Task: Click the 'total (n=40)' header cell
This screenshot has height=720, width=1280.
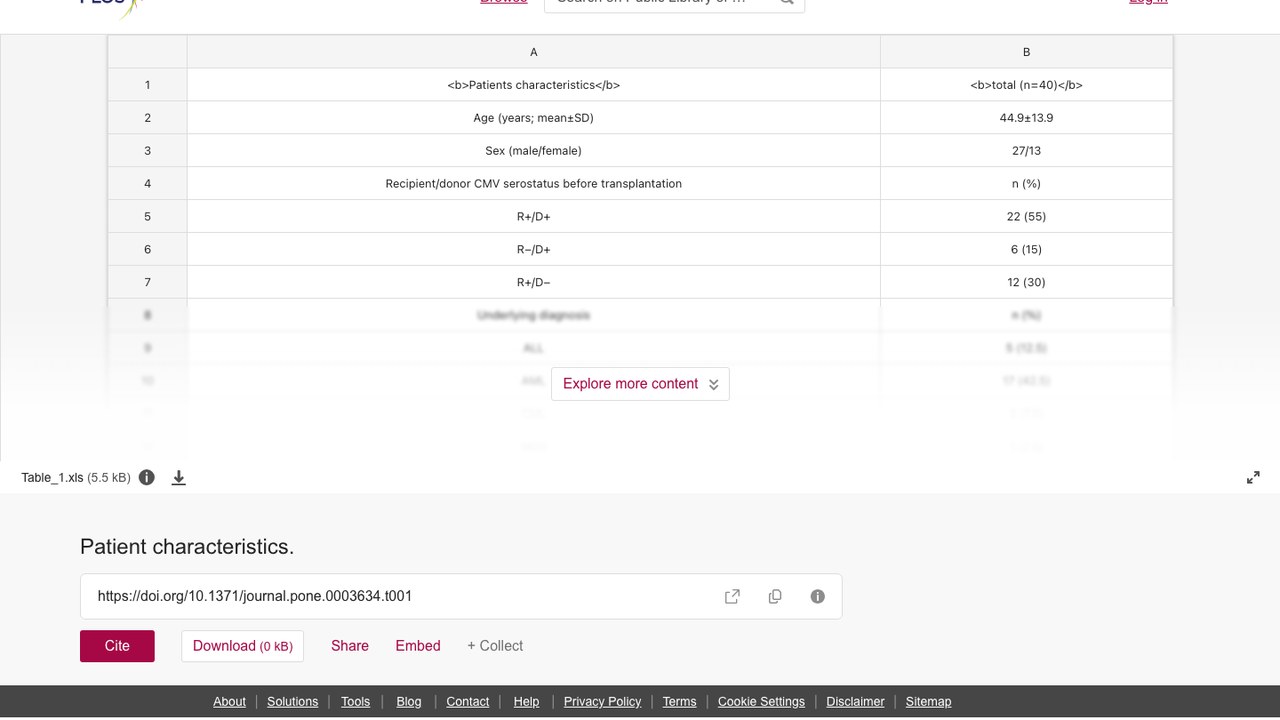Action: (1026, 85)
